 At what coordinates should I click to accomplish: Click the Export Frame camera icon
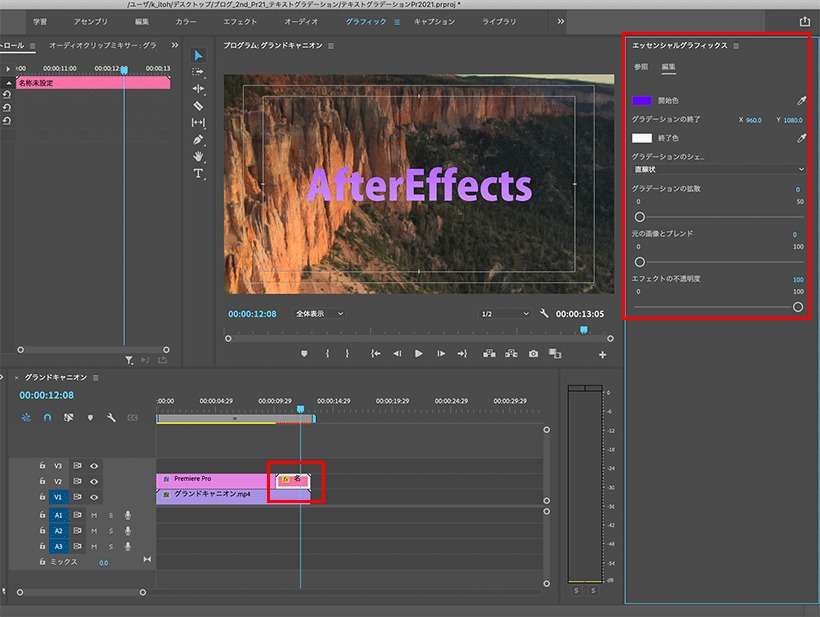pos(533,354)
